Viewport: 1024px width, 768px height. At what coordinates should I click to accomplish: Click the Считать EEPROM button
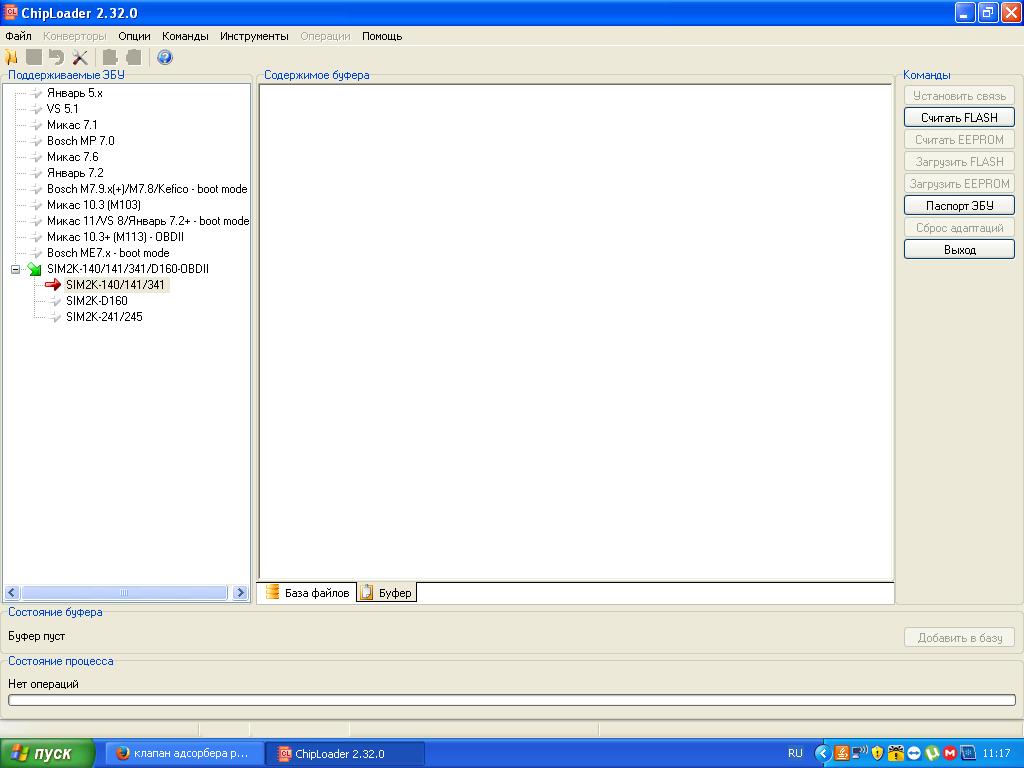coord(959,140)
